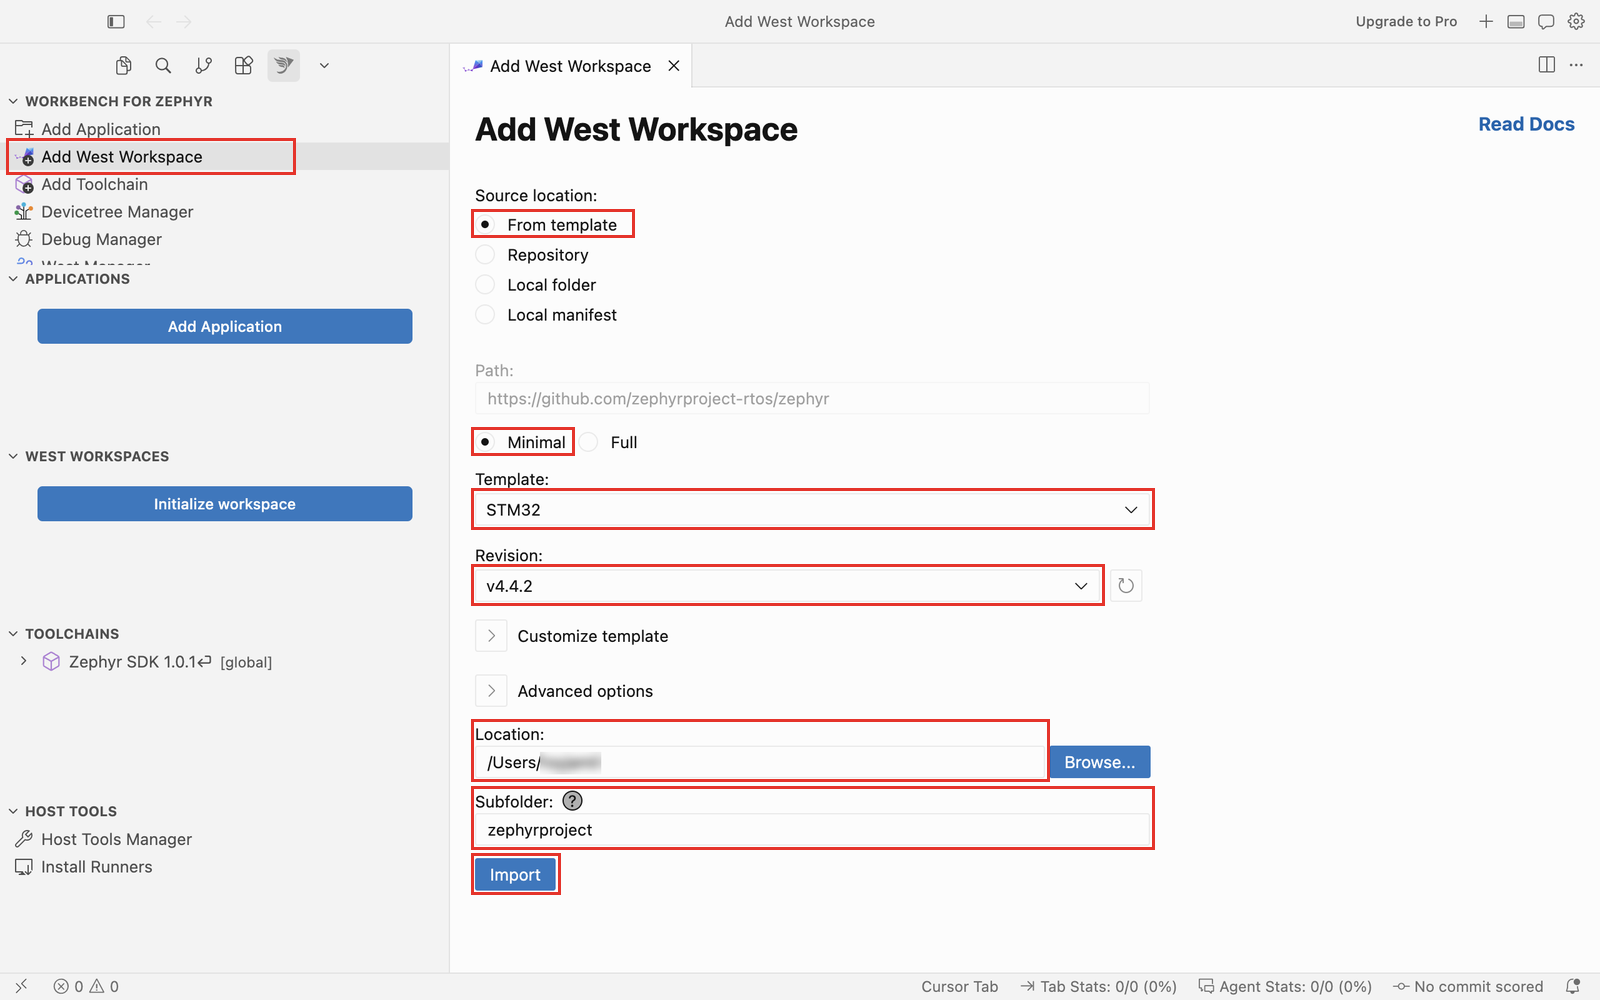Open the Explorer files icon
1600x1000 pixels.
tap(124, 66)
